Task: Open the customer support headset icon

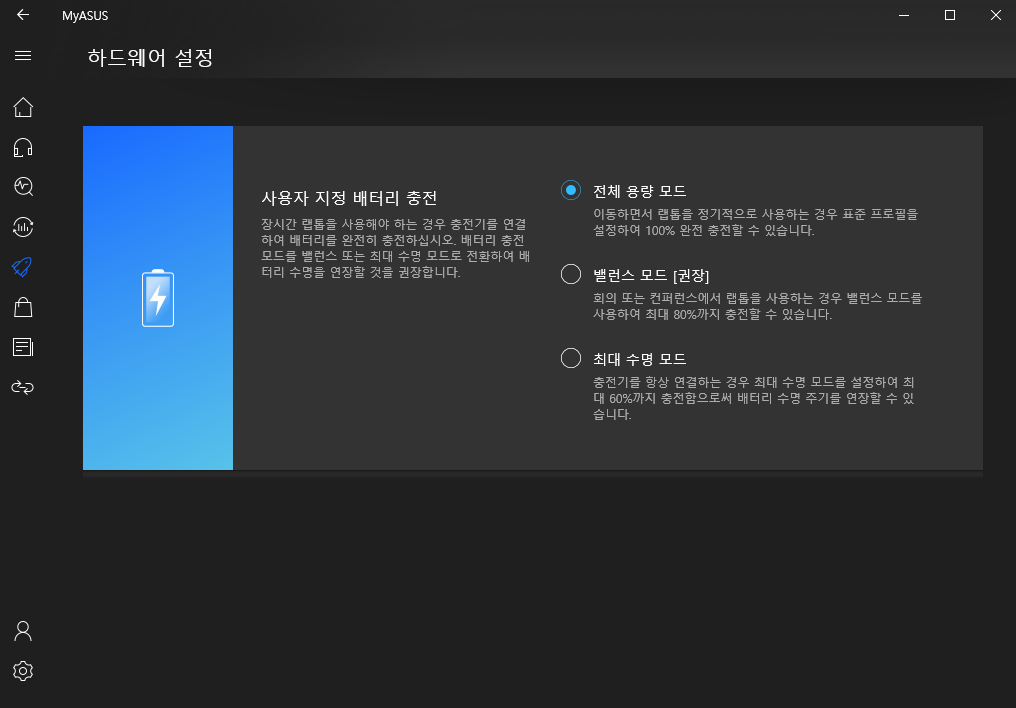Action: pyautogui.click(x=23, y=148)
